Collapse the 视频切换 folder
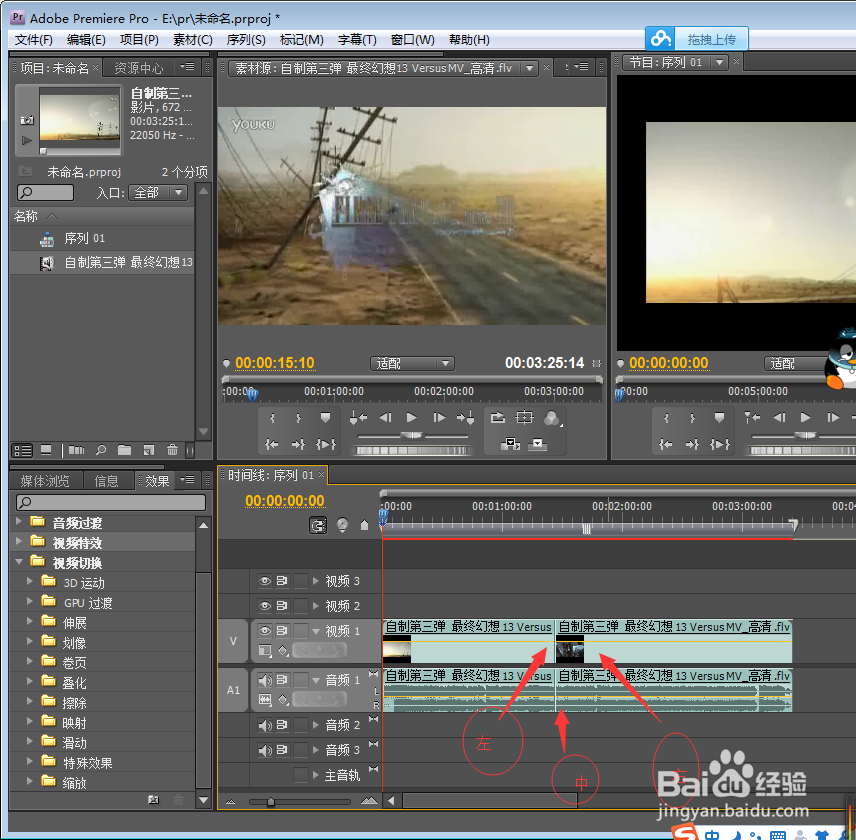856x840 pixels. (19, 561)
